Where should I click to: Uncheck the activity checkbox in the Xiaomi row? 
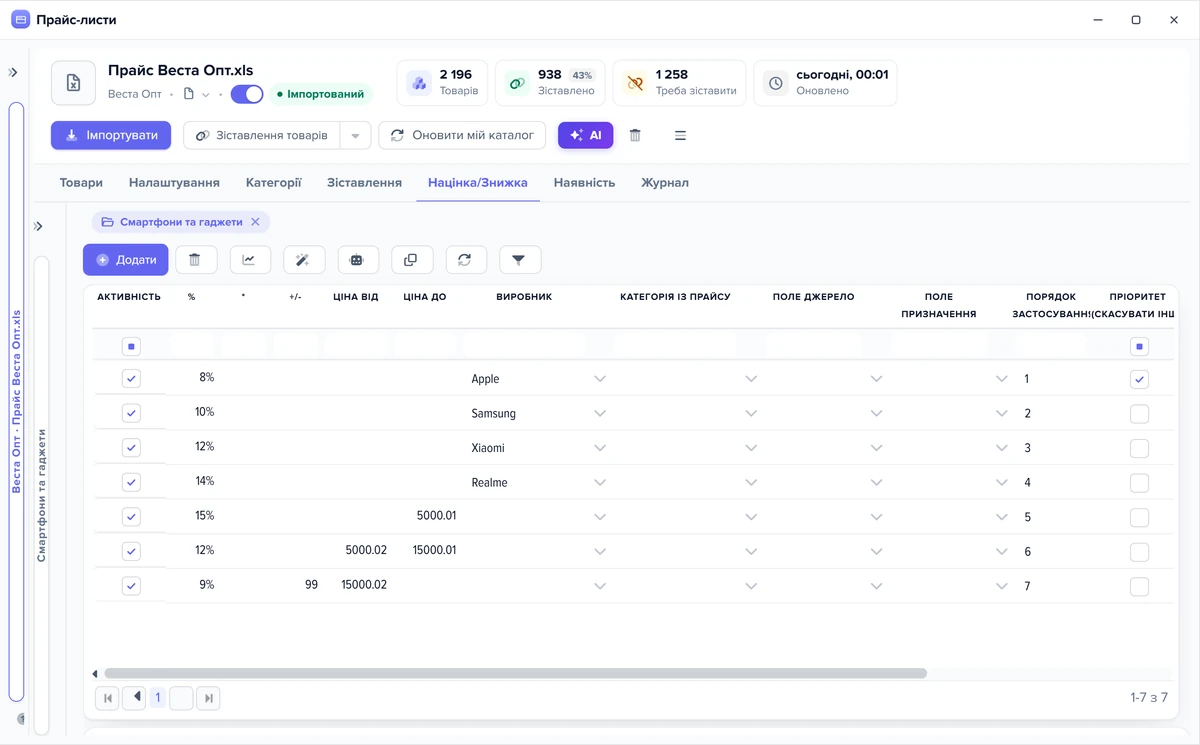click(x=131, y=448)
